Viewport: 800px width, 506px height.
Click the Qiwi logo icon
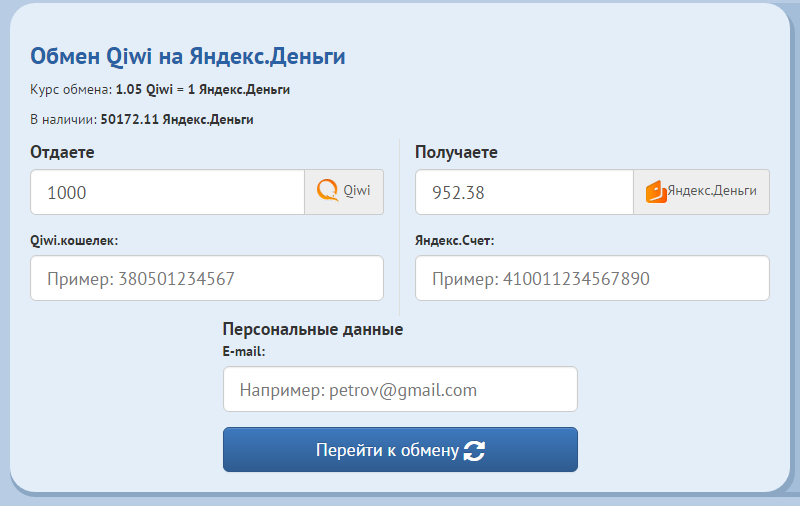[328, 190]
